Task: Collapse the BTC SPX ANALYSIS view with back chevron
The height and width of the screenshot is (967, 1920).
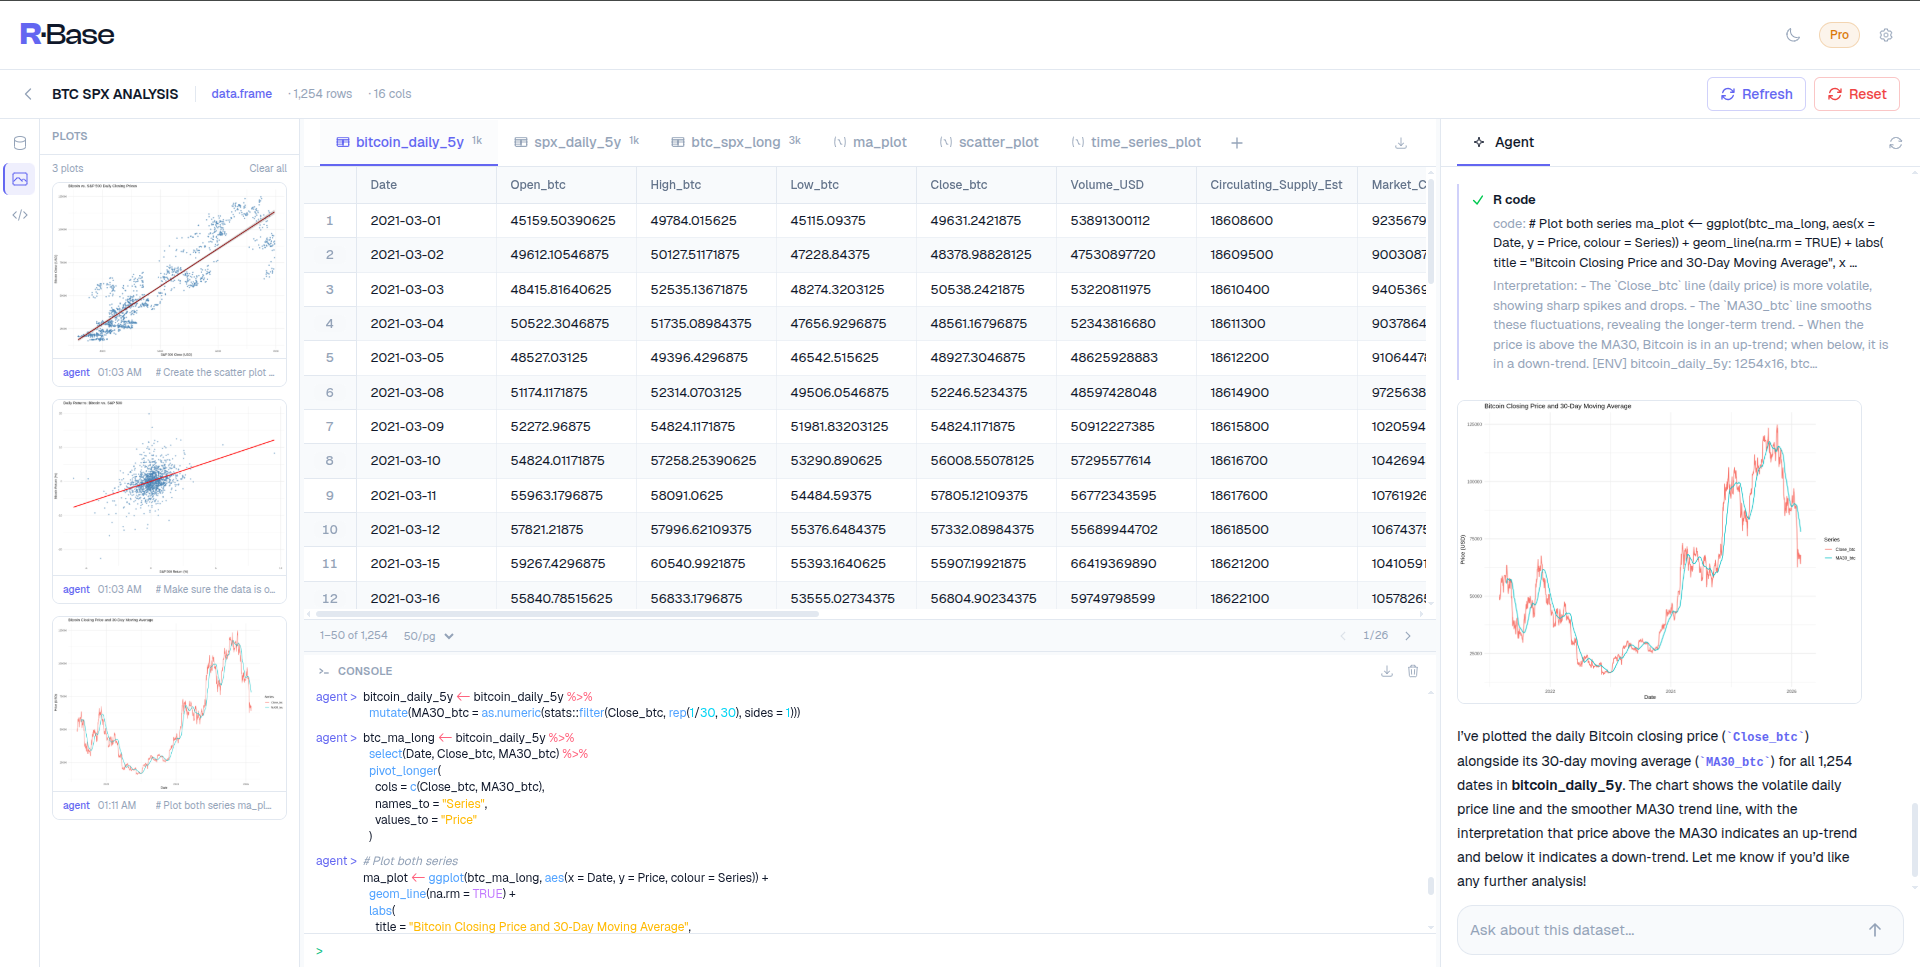Action: 27,93
